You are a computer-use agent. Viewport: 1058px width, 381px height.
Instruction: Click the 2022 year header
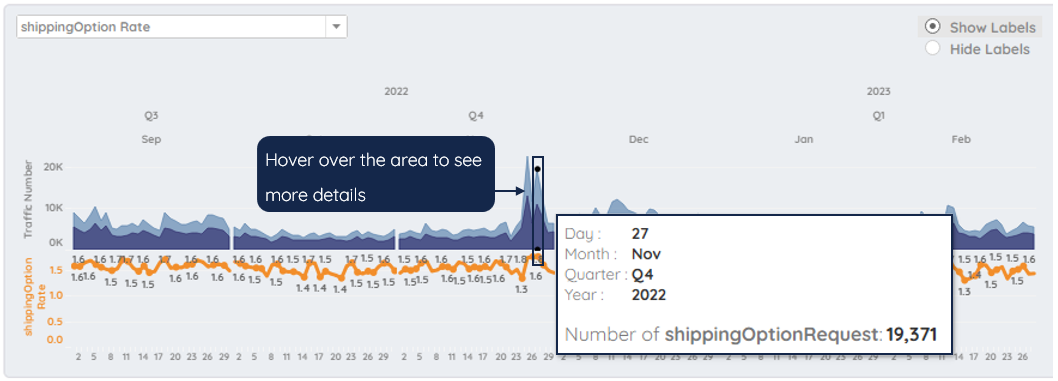396,92
